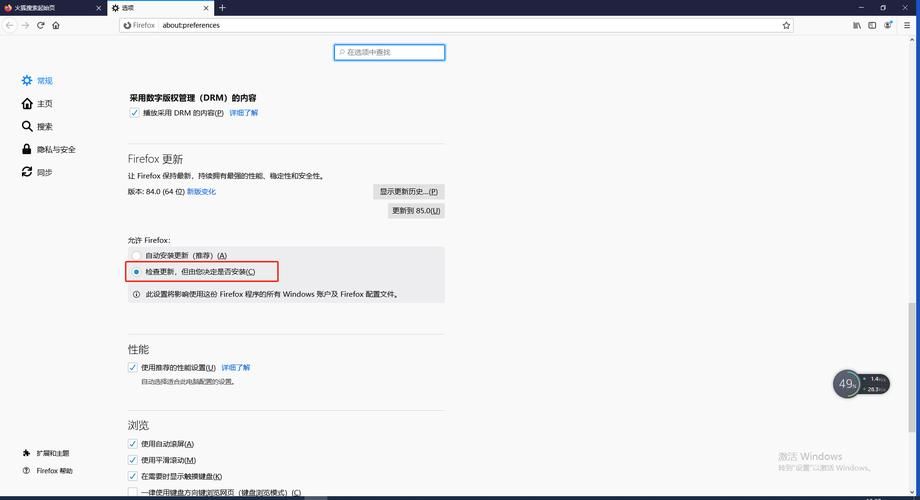The width and height of the screenshot is (920, 500).
Task: Toggle 播放采用 DRM 的内容 checkbox
Action: (134, 113)
